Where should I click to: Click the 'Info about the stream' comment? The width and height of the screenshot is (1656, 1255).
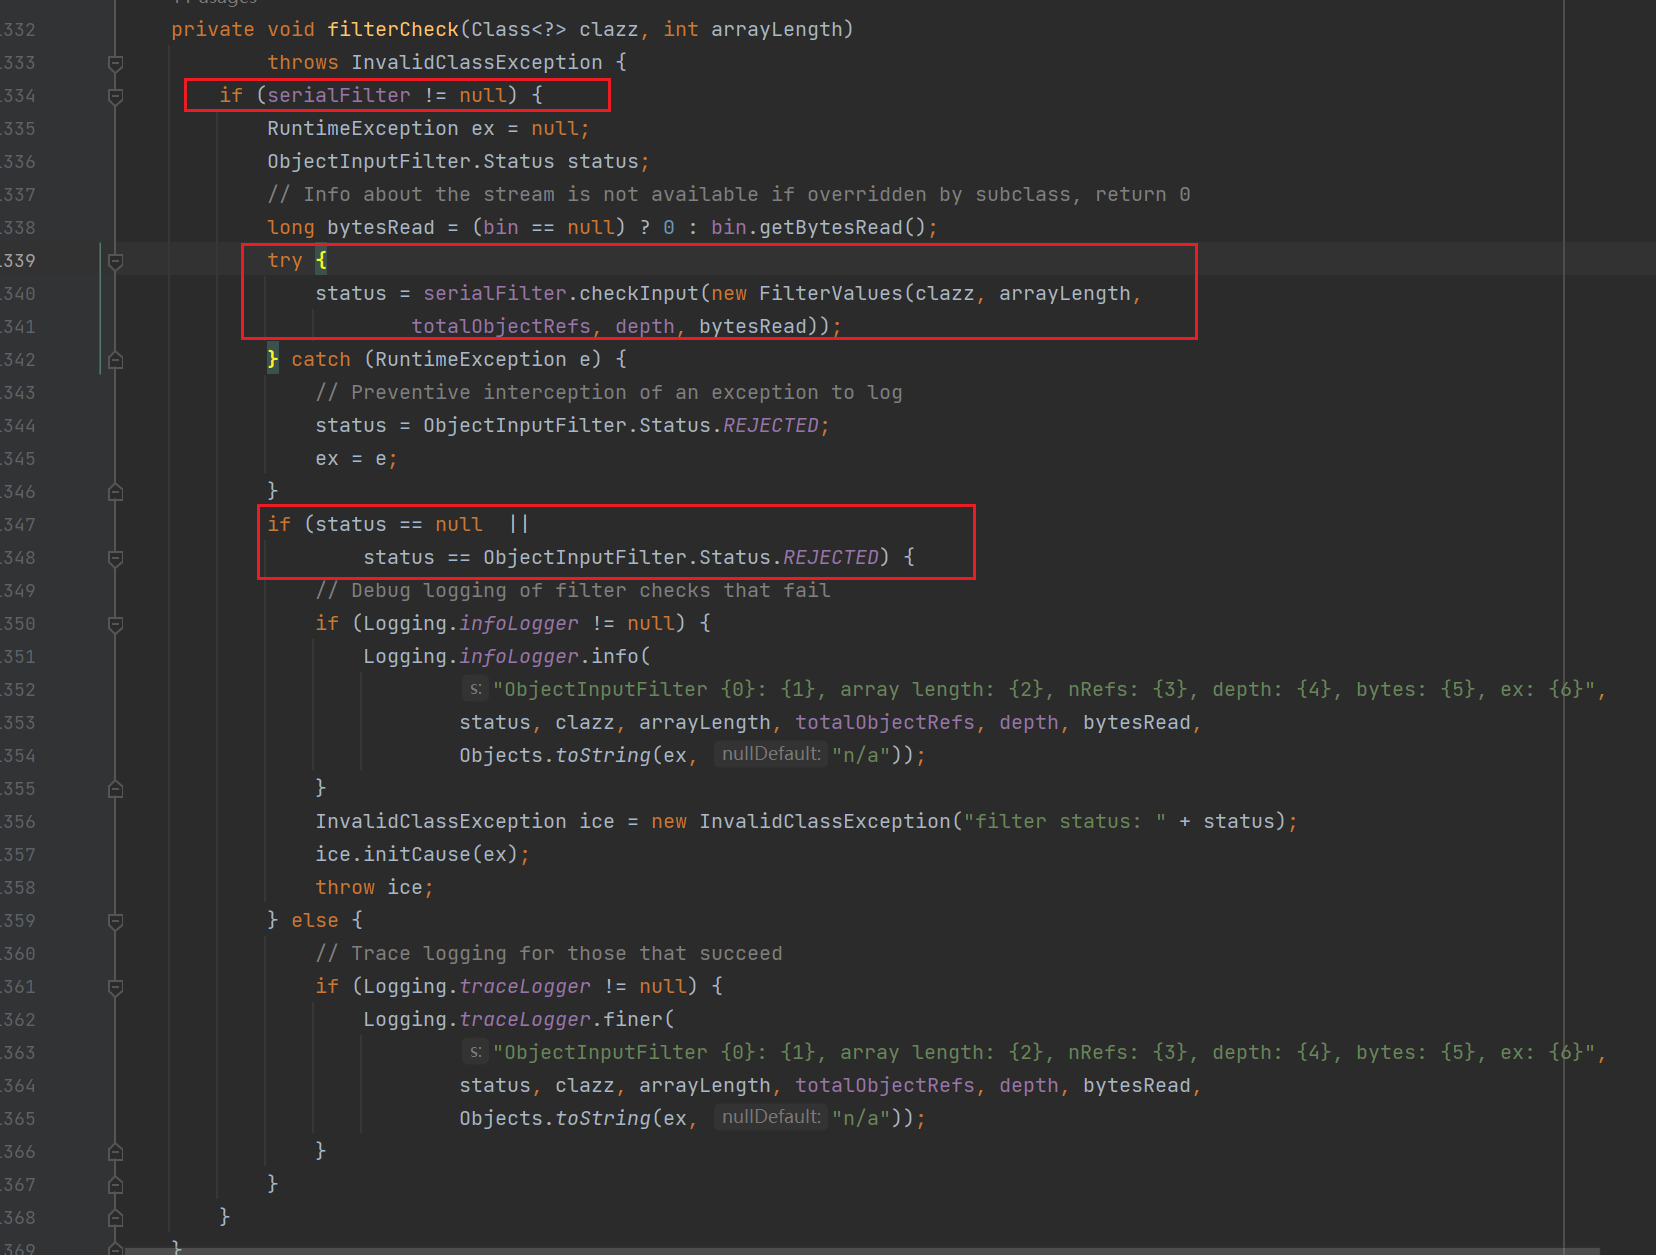tap(729, 195)
